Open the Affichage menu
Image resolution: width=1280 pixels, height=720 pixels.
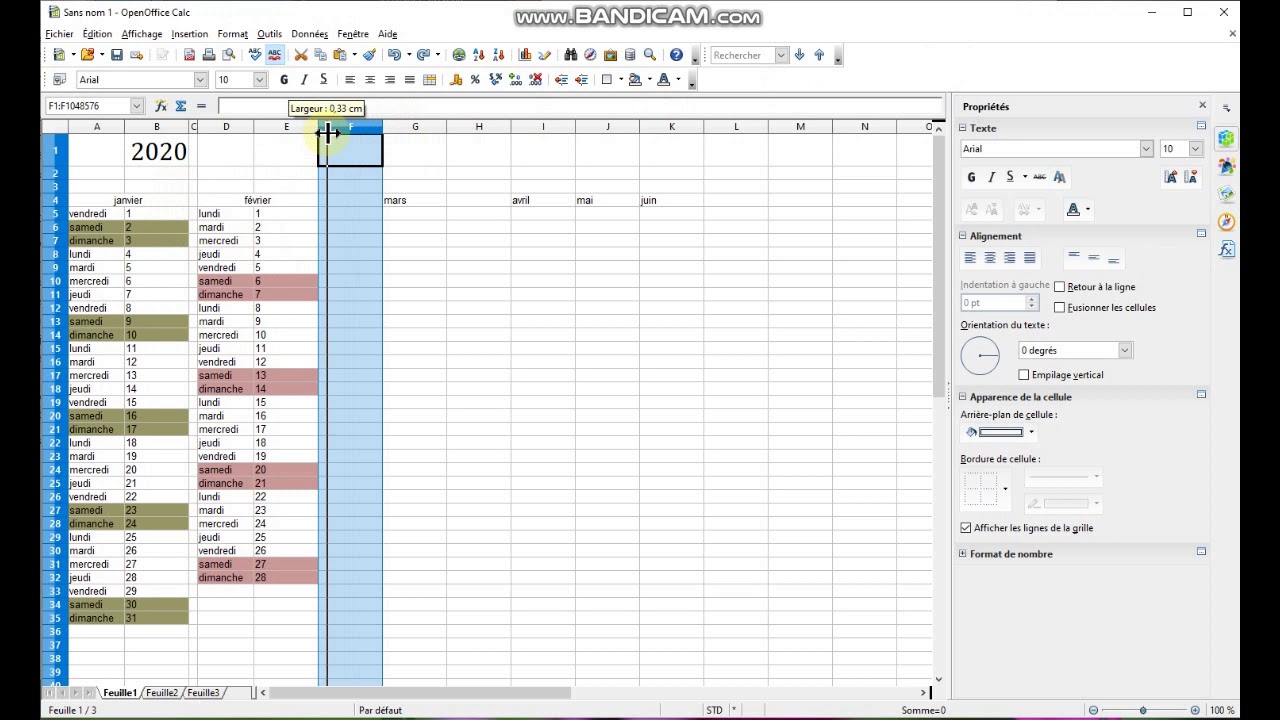click(x=142, y=34)
